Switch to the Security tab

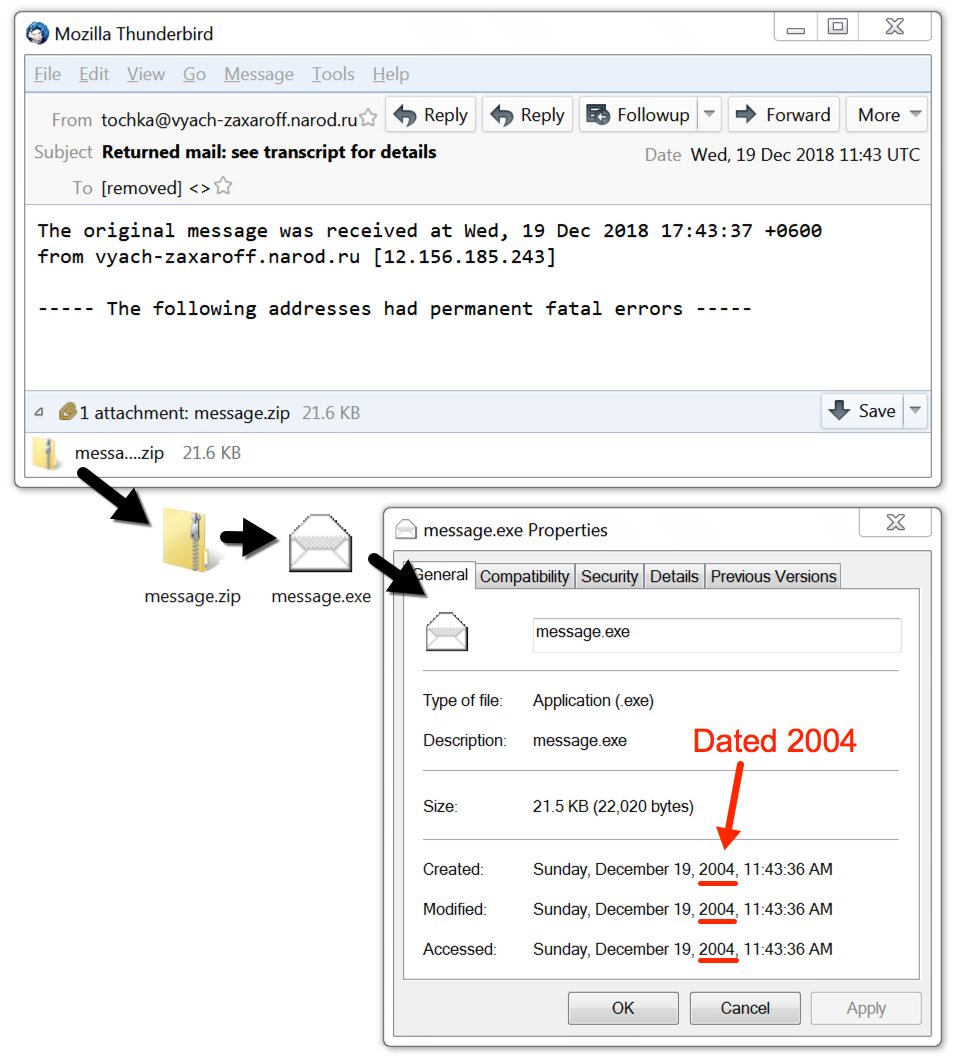(x=610, y=577)
